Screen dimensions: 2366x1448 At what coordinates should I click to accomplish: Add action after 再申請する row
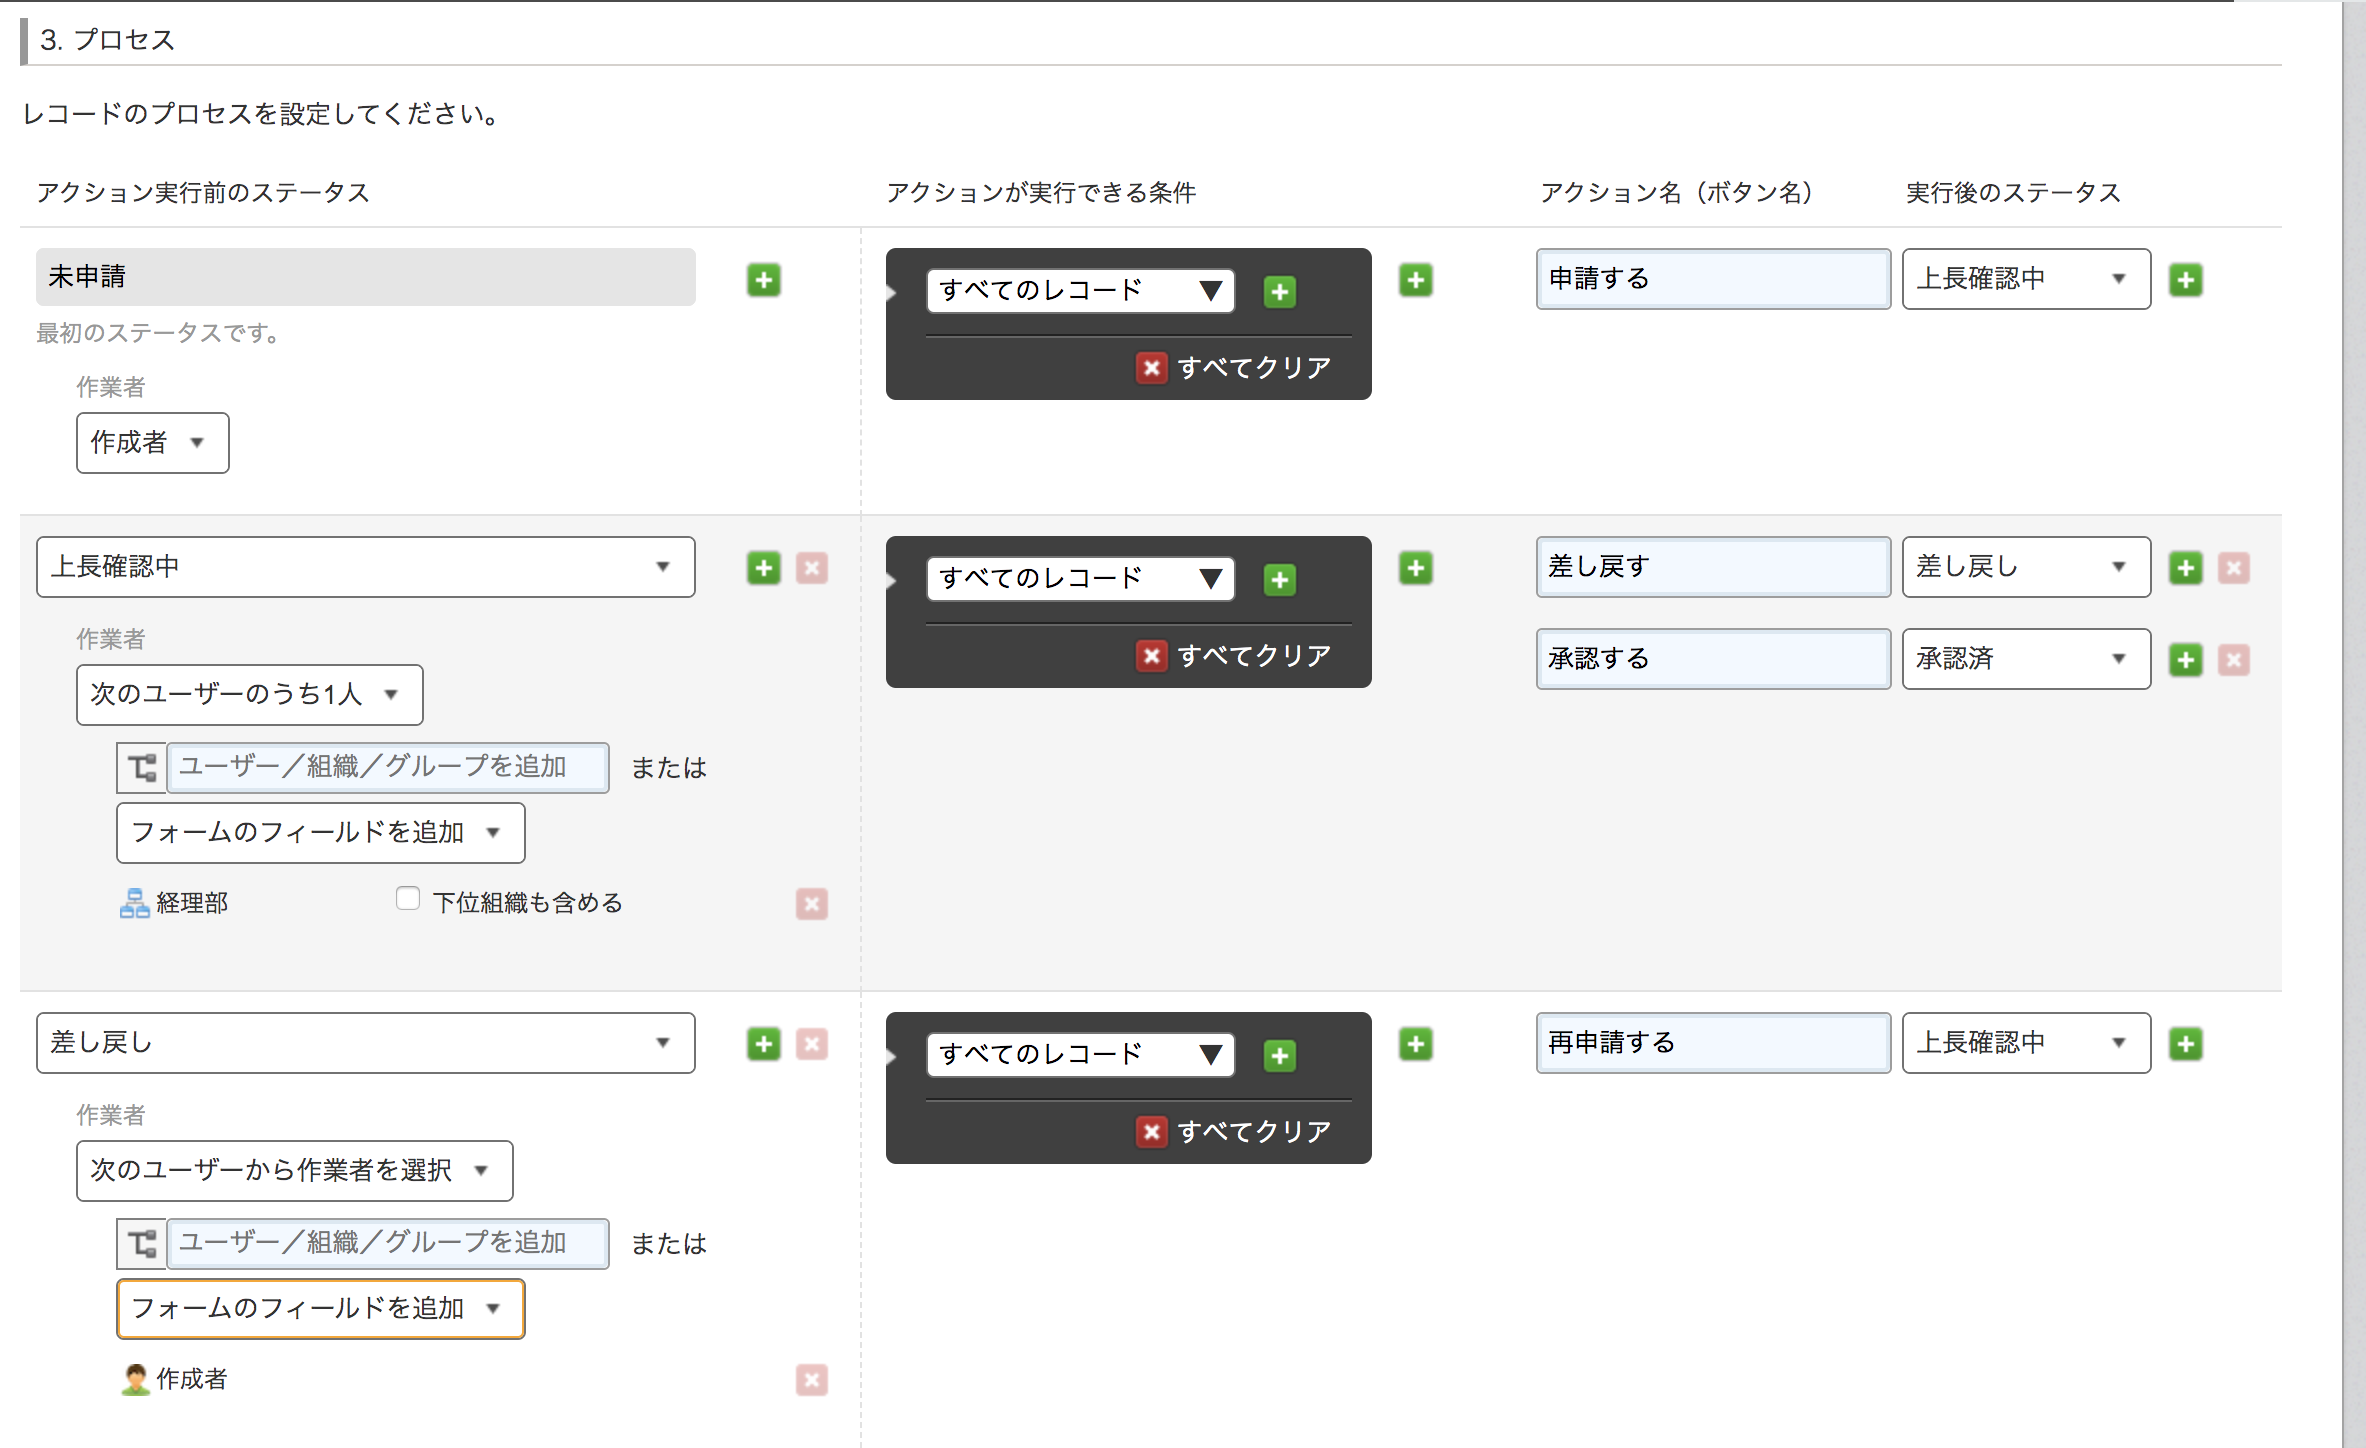[x=2186, y=1044]
